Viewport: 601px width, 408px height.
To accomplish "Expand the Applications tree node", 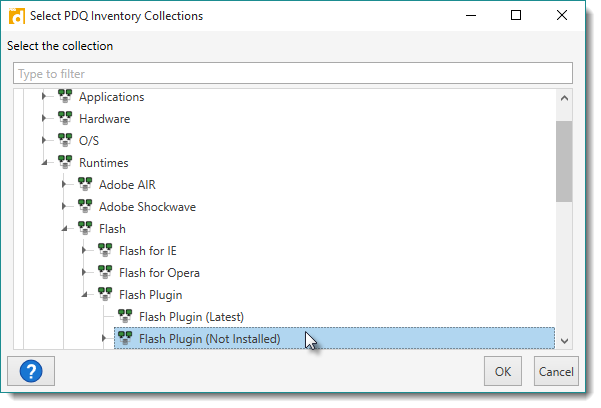I will [x=44, y=98].
